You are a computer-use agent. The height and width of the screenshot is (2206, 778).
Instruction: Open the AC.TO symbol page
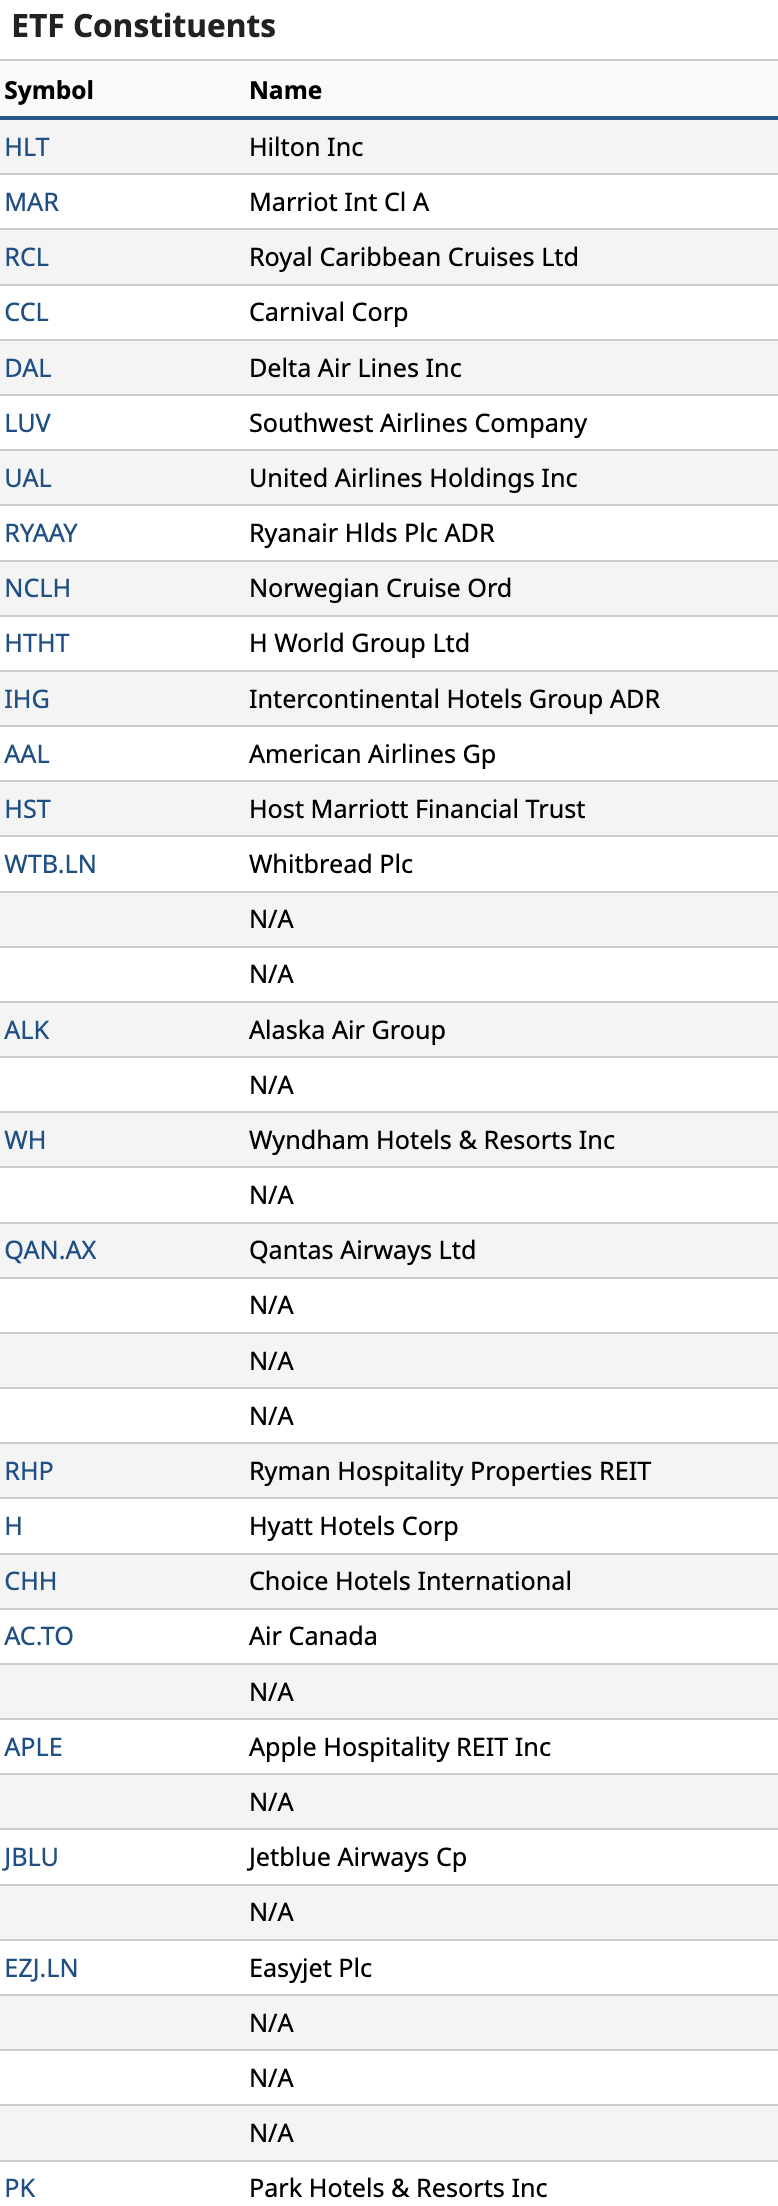(x=39, y=1636)
